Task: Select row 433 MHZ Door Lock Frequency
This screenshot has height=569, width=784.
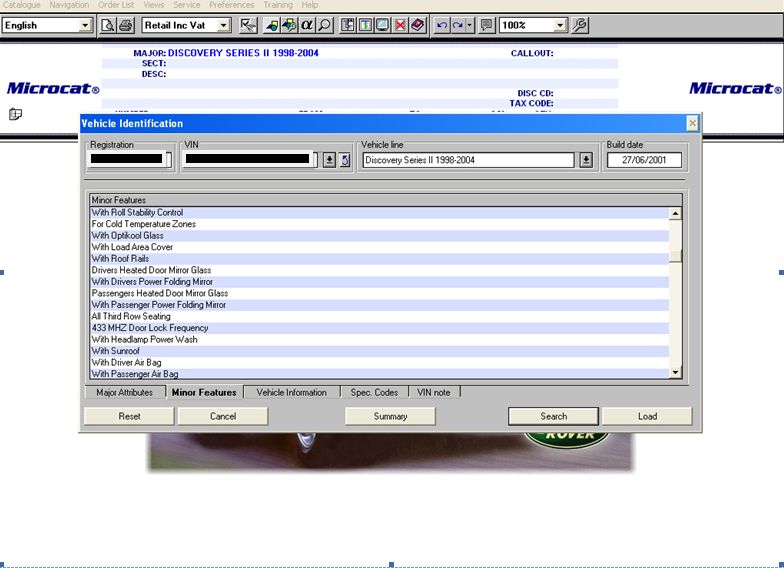Action: [380, 328]
